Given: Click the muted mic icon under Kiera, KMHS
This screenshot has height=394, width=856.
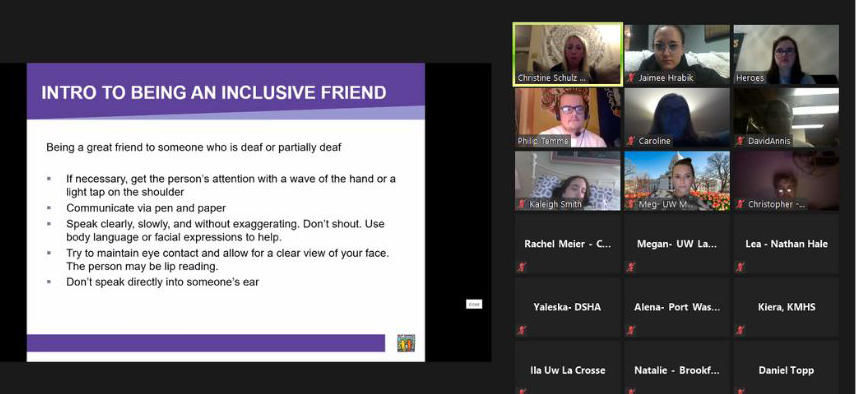Looking at the screenshot, I should 740,330.
